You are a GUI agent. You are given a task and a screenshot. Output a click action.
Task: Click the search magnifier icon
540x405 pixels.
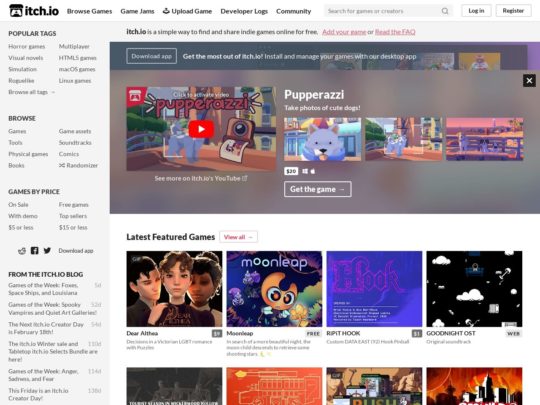tap(445, 11)
